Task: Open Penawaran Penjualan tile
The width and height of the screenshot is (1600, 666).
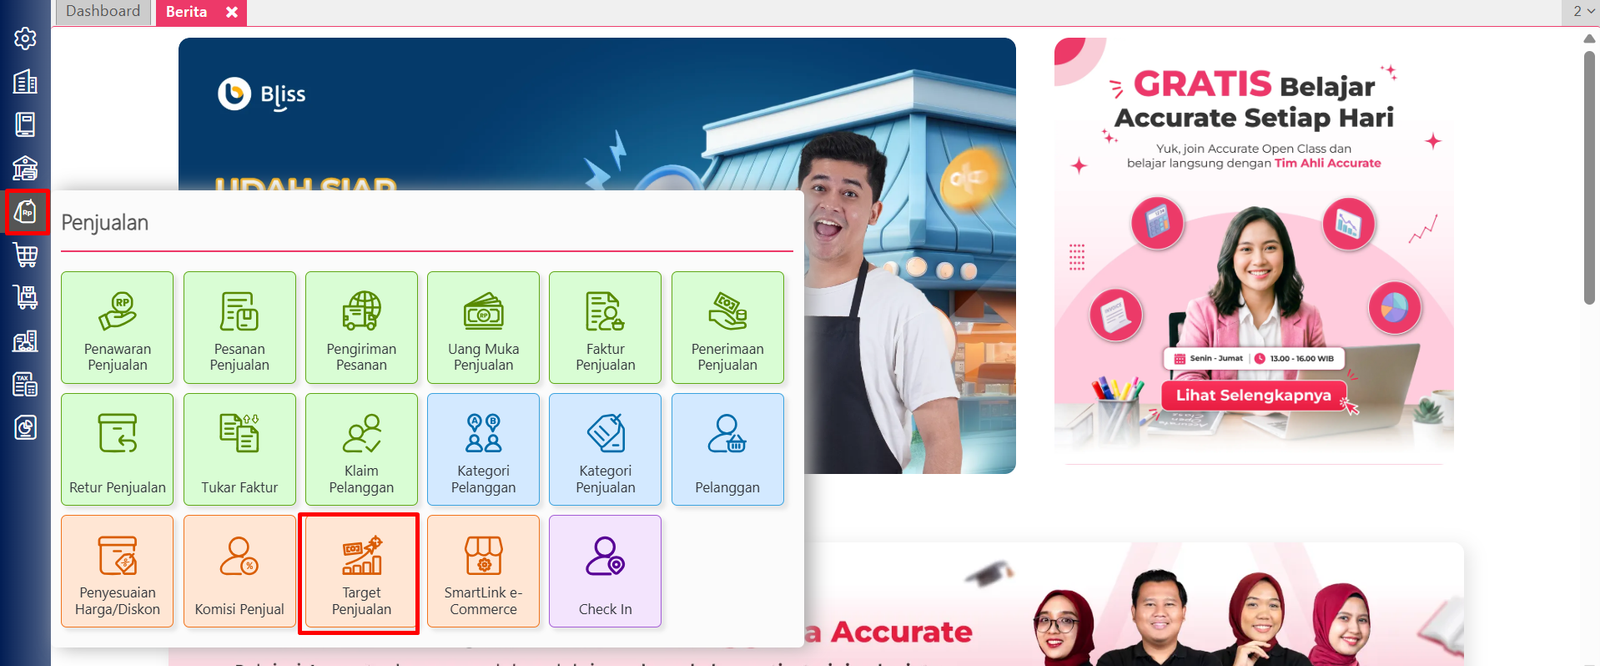Action: click(117, 328)
